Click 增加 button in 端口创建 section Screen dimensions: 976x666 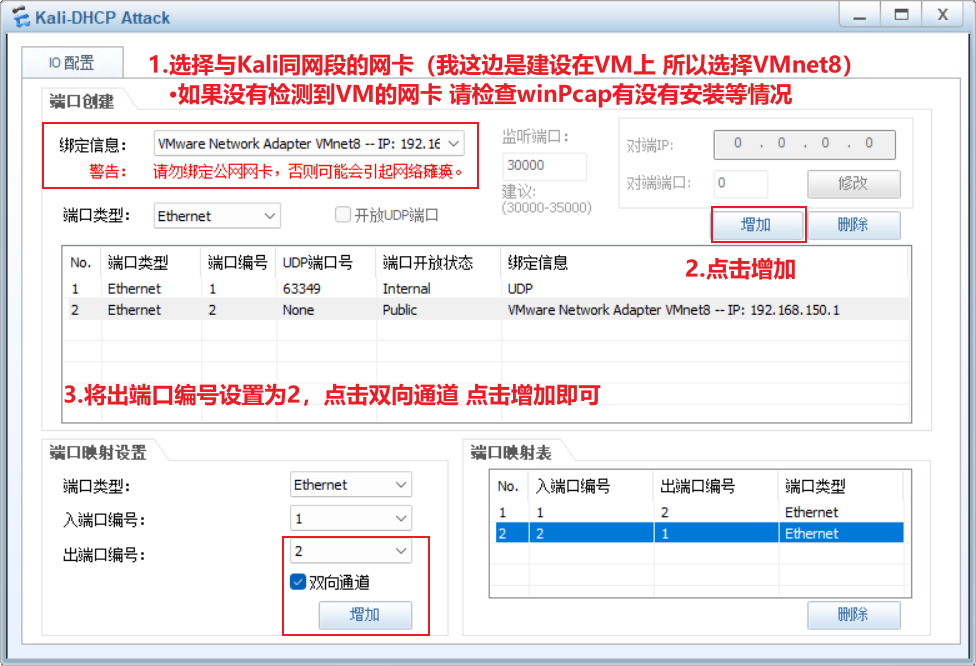pos(757,225)
